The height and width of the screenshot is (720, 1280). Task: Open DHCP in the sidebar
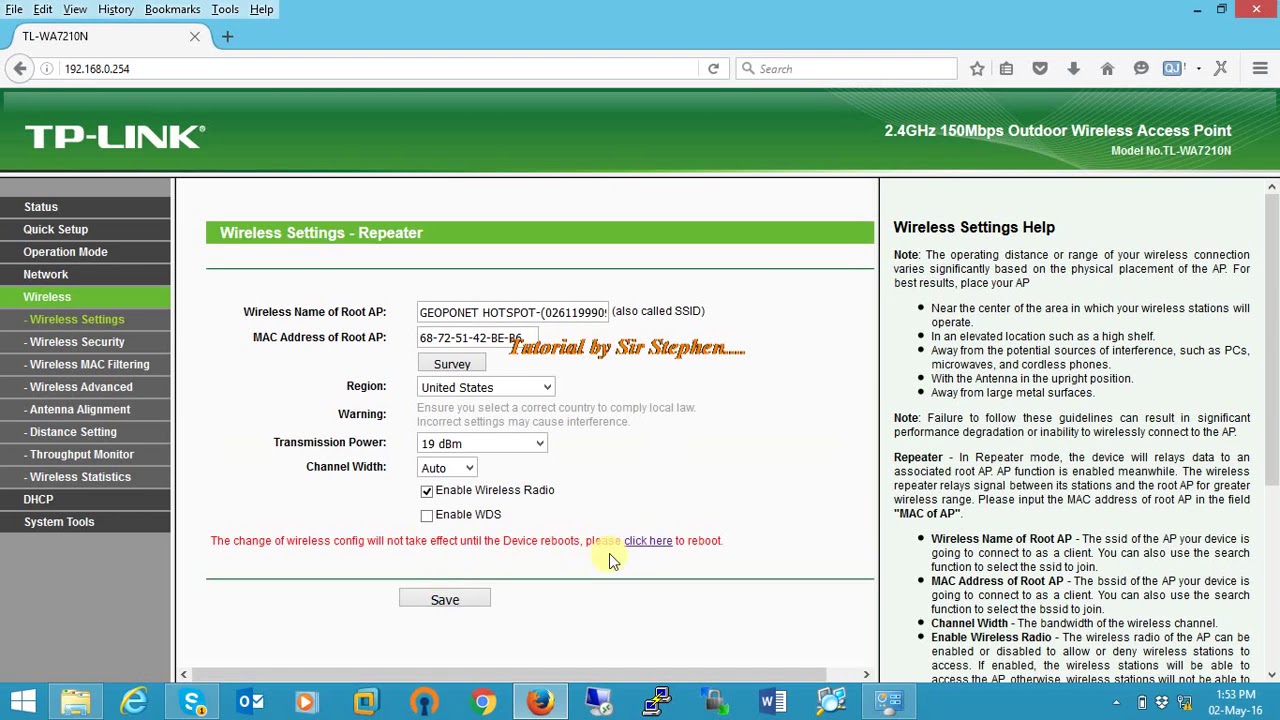86,499
